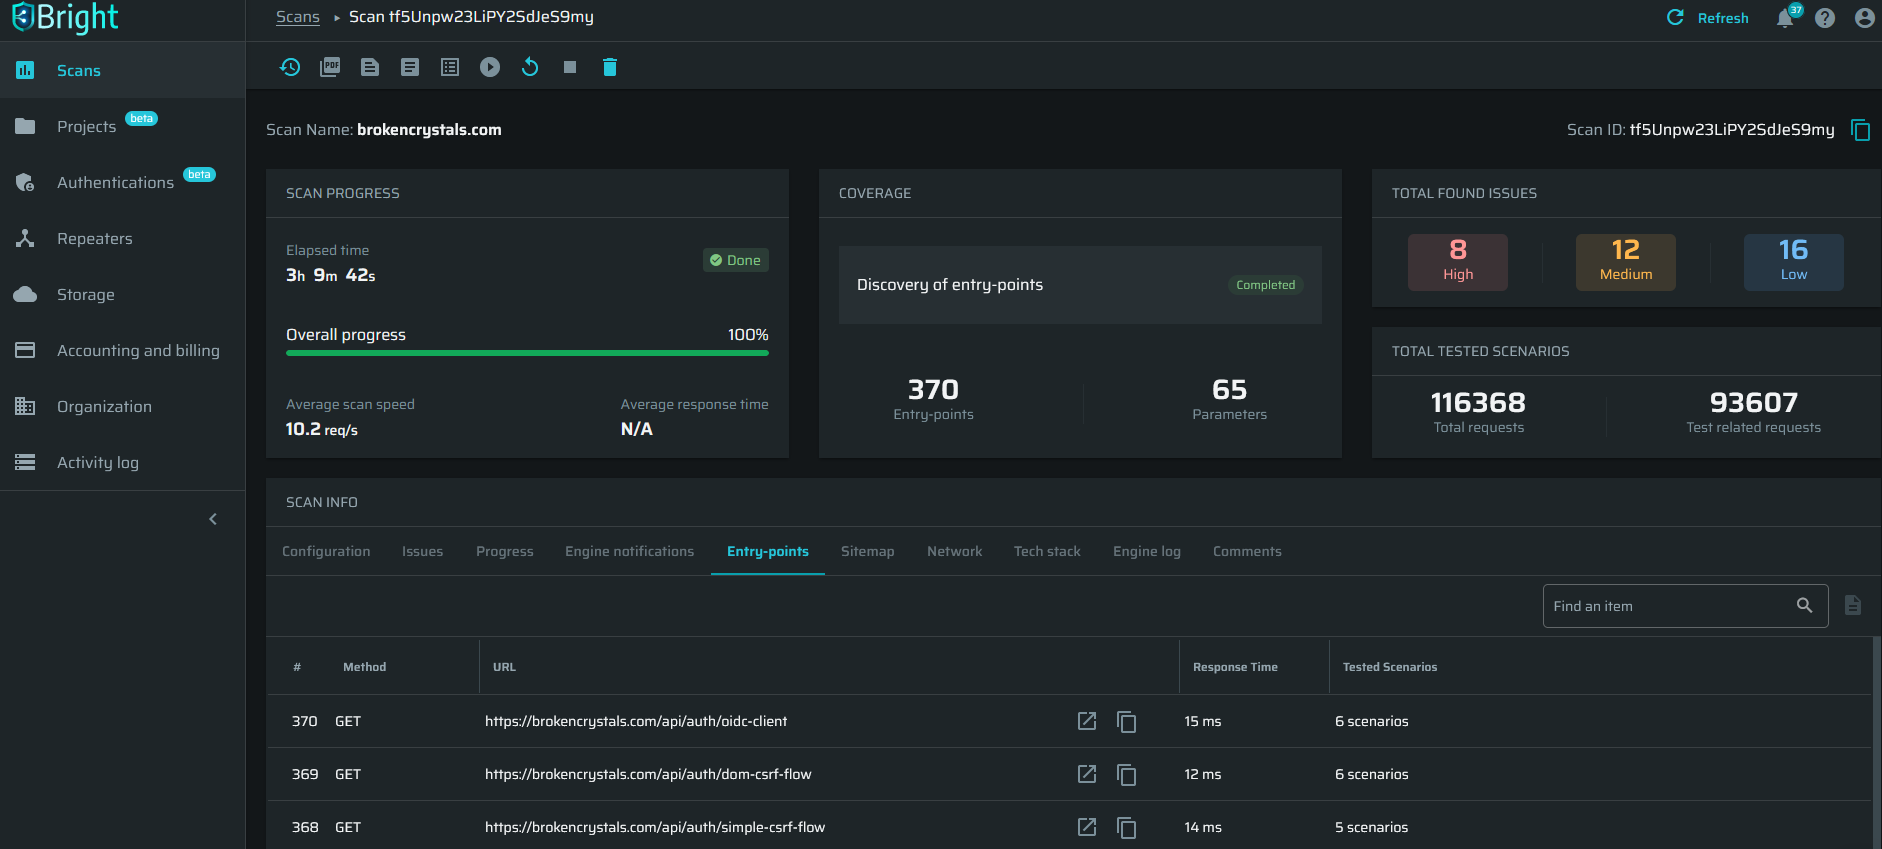Open the user account menu
This screenshot has height=849, width=1882.
(x=1864, y=18)
